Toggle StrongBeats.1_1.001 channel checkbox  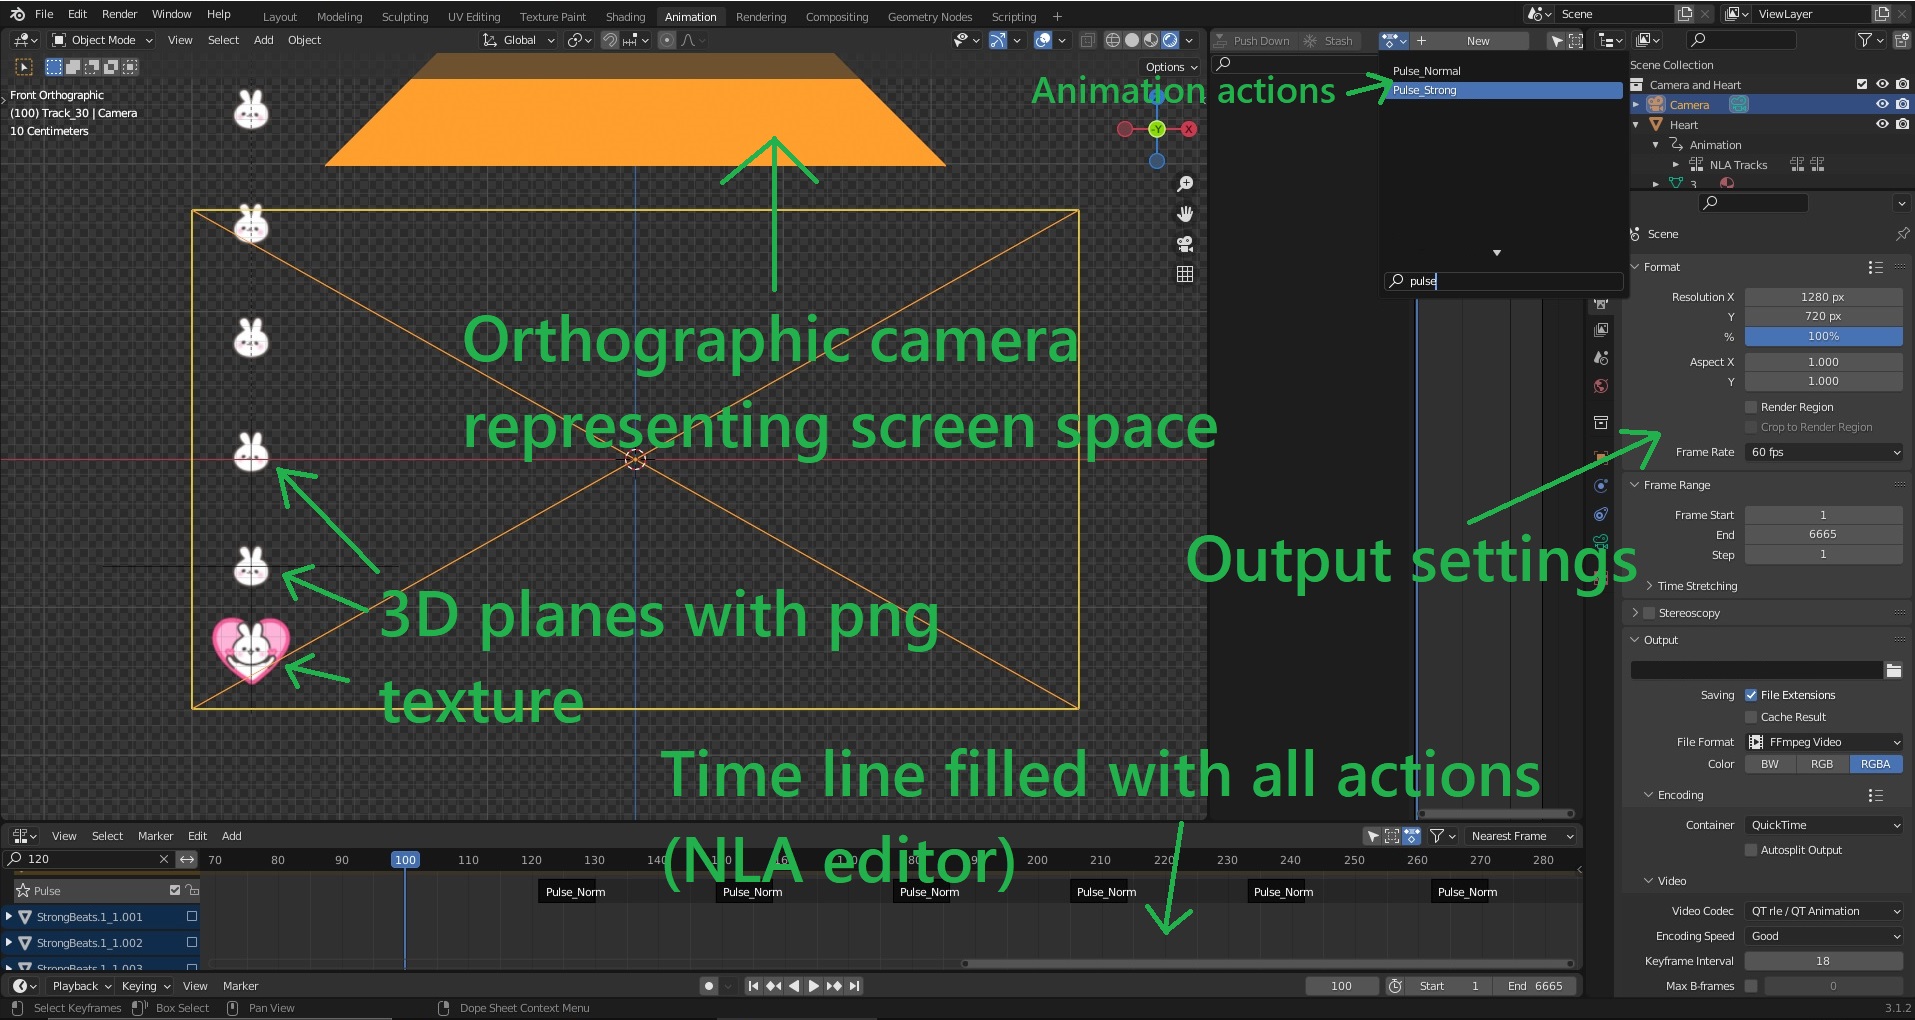point(192,916)
